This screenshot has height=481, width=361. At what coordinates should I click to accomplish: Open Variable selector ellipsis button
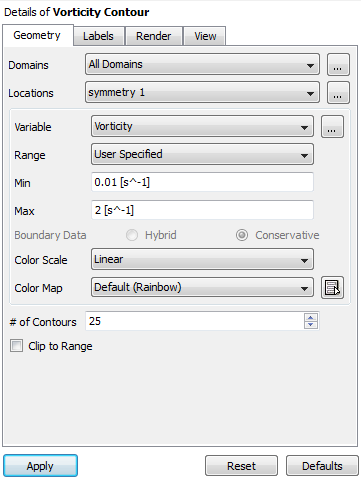pos(332,126)
